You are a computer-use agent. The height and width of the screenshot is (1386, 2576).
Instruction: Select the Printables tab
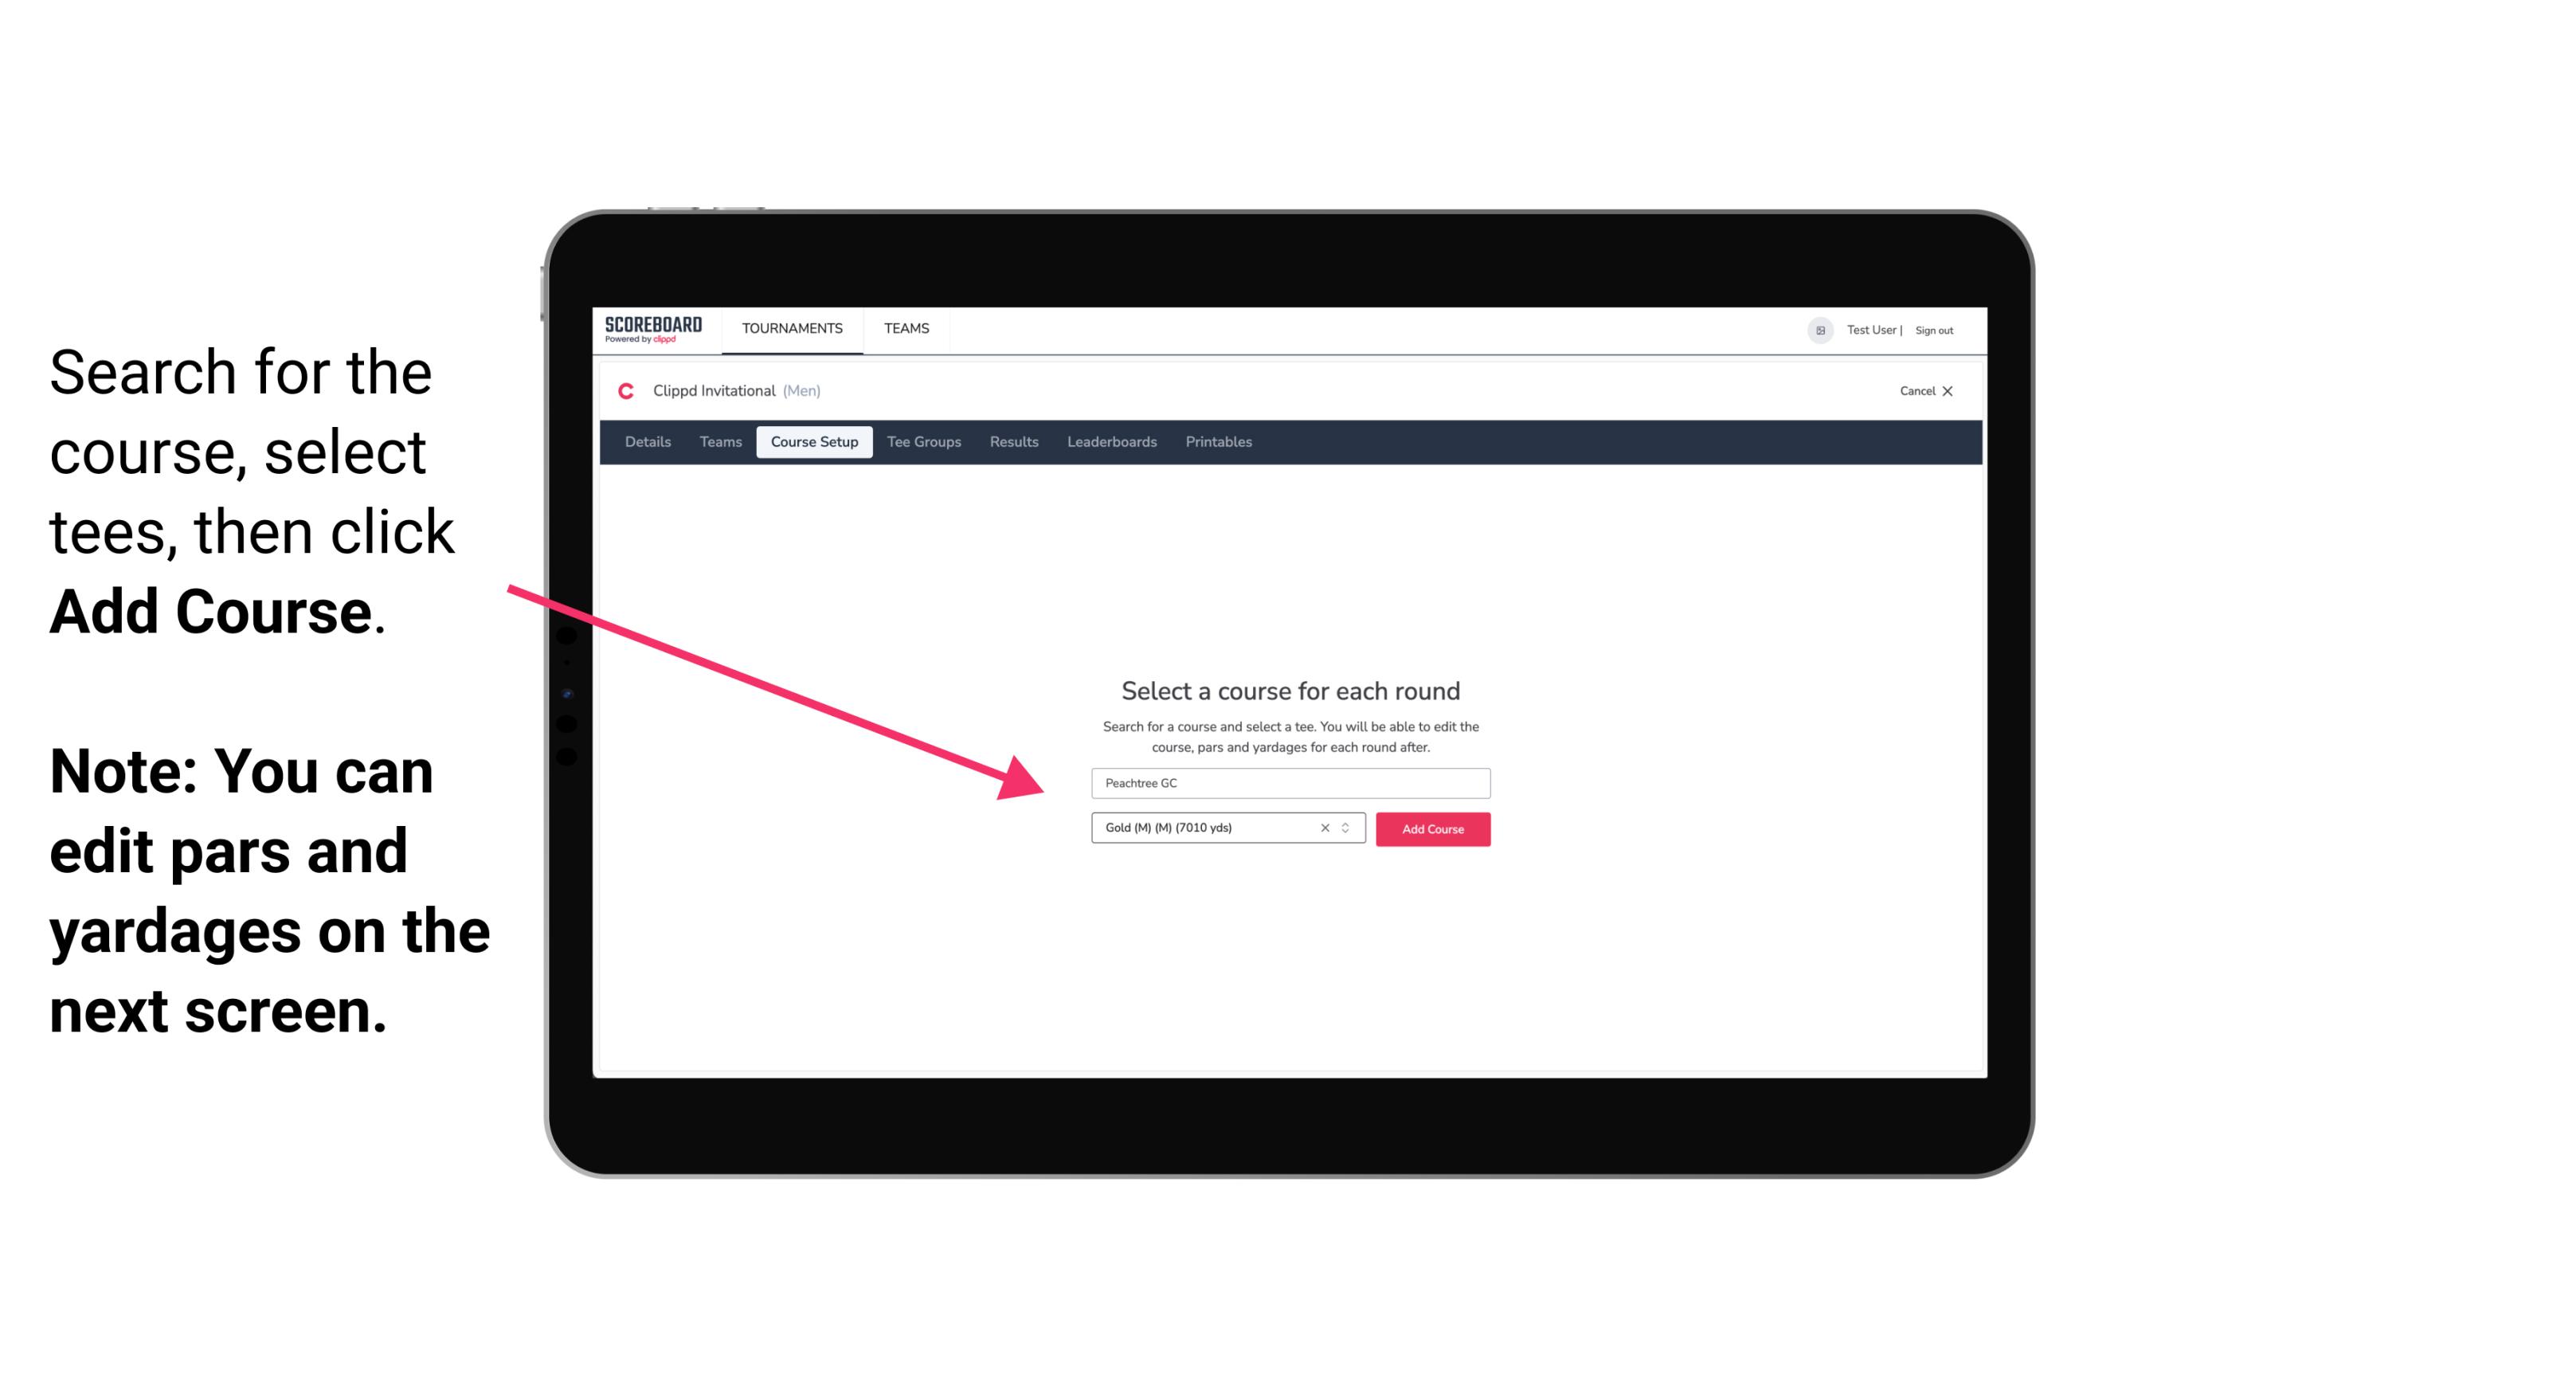pyautogui.click(x=1219, y=442)
